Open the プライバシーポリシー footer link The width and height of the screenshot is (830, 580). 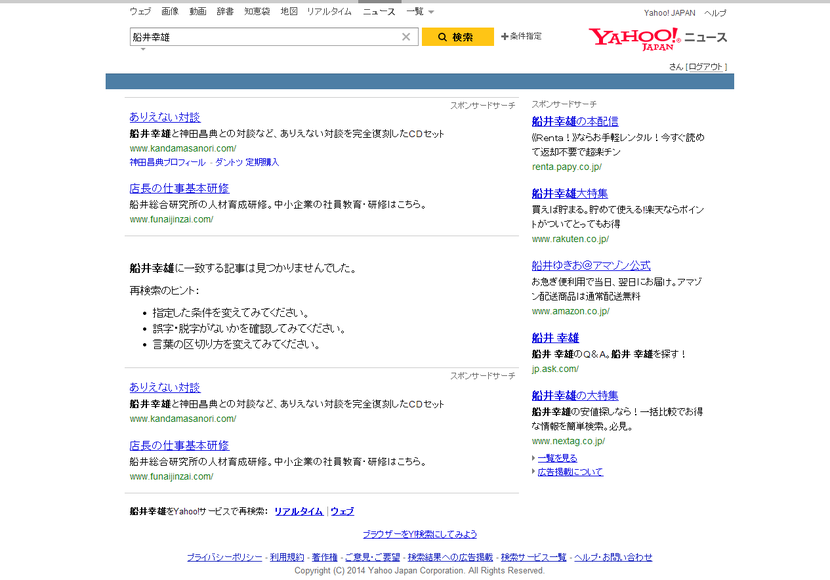(224, 557)
